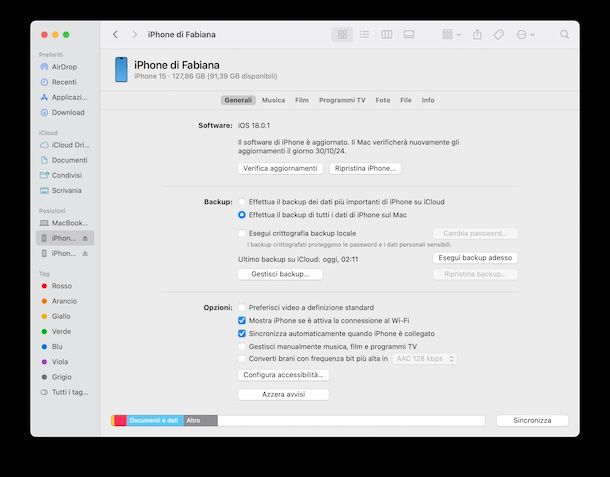Open AAC 128 kbps bitrate dropdown
This screenshot has width=610, height=477.
(x=424, y=358)
